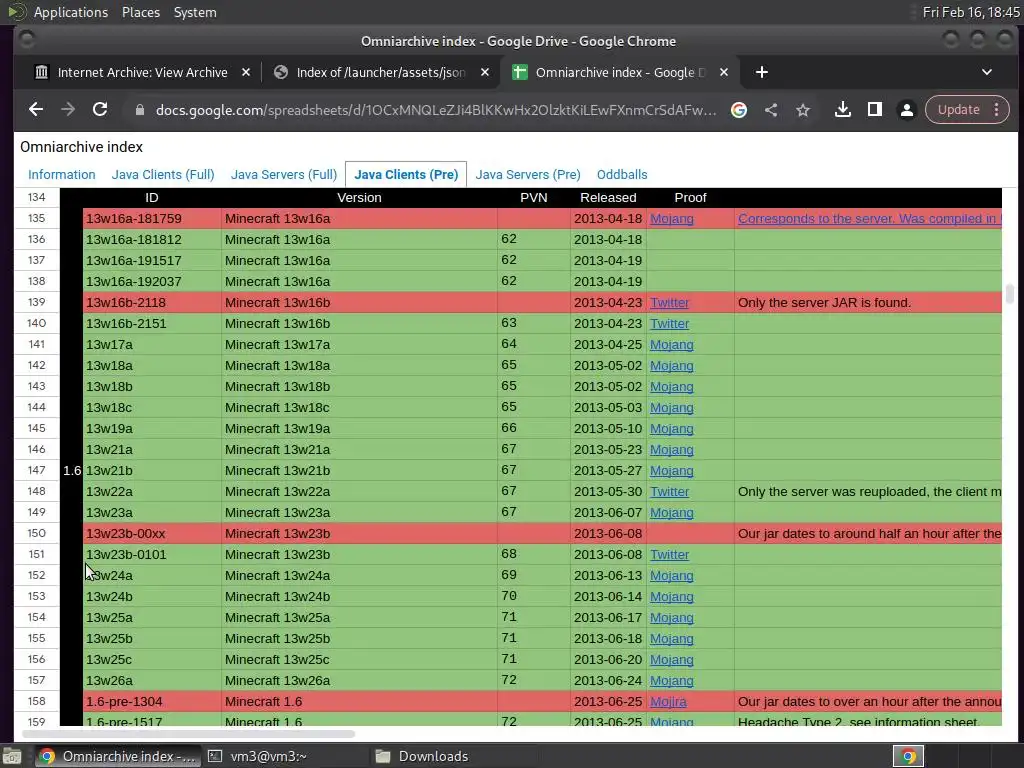
Task: Open Mojang proof link for 13w17a
Action: [x=671, y=345]
